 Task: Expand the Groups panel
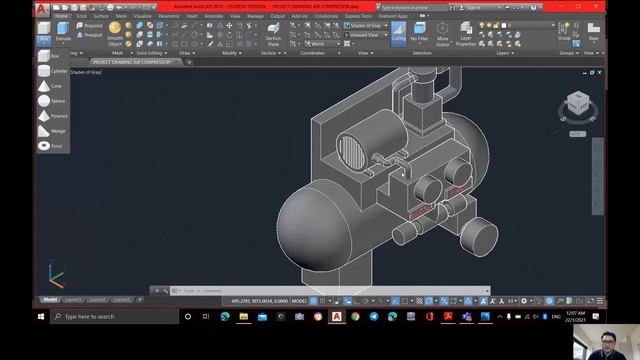[568, 53]
